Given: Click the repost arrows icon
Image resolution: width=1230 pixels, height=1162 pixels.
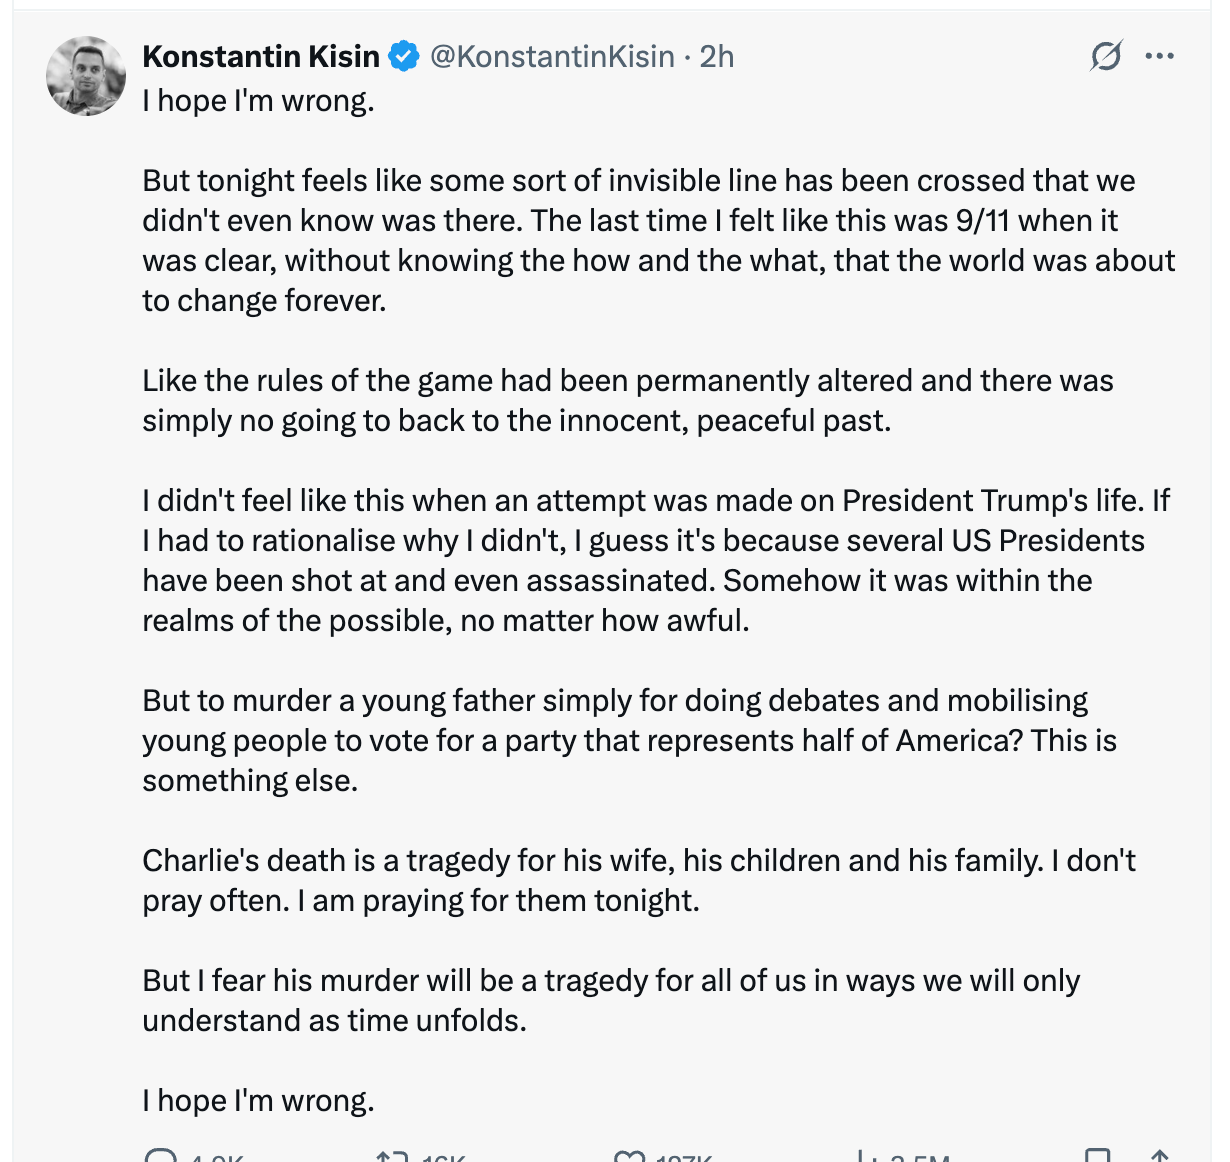Looking at the screenshot, I should coord(391,1157).
